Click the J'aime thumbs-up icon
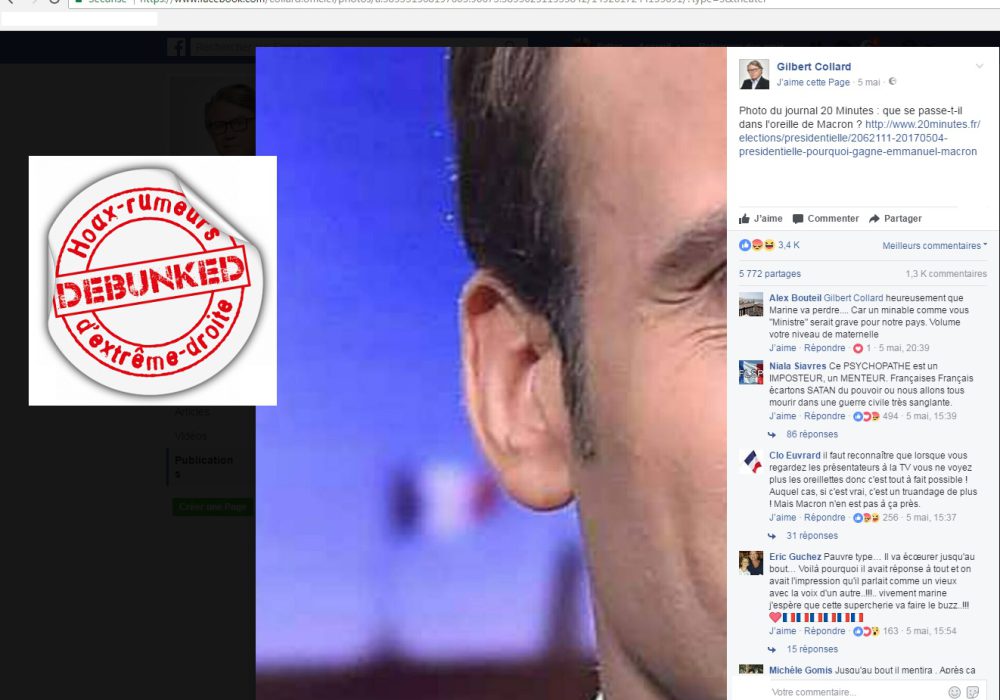This screenshot has height=700, width=1000. click(744, 219)
